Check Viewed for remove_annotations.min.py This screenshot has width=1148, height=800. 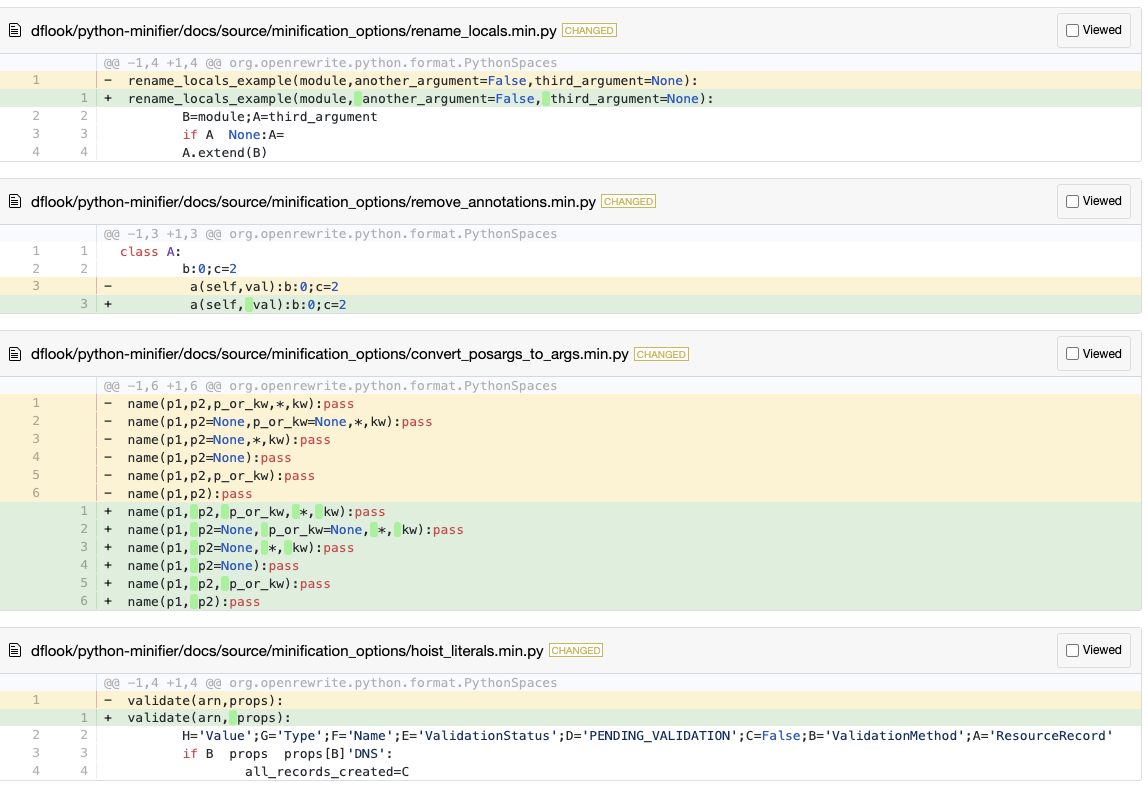(x=1072, y=201)
